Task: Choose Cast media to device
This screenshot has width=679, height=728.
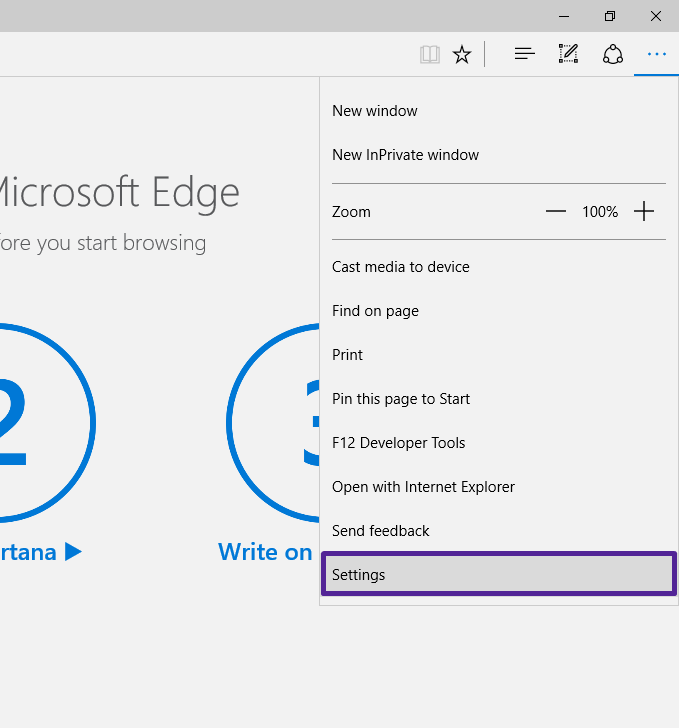Action: (x=499, y=267)
